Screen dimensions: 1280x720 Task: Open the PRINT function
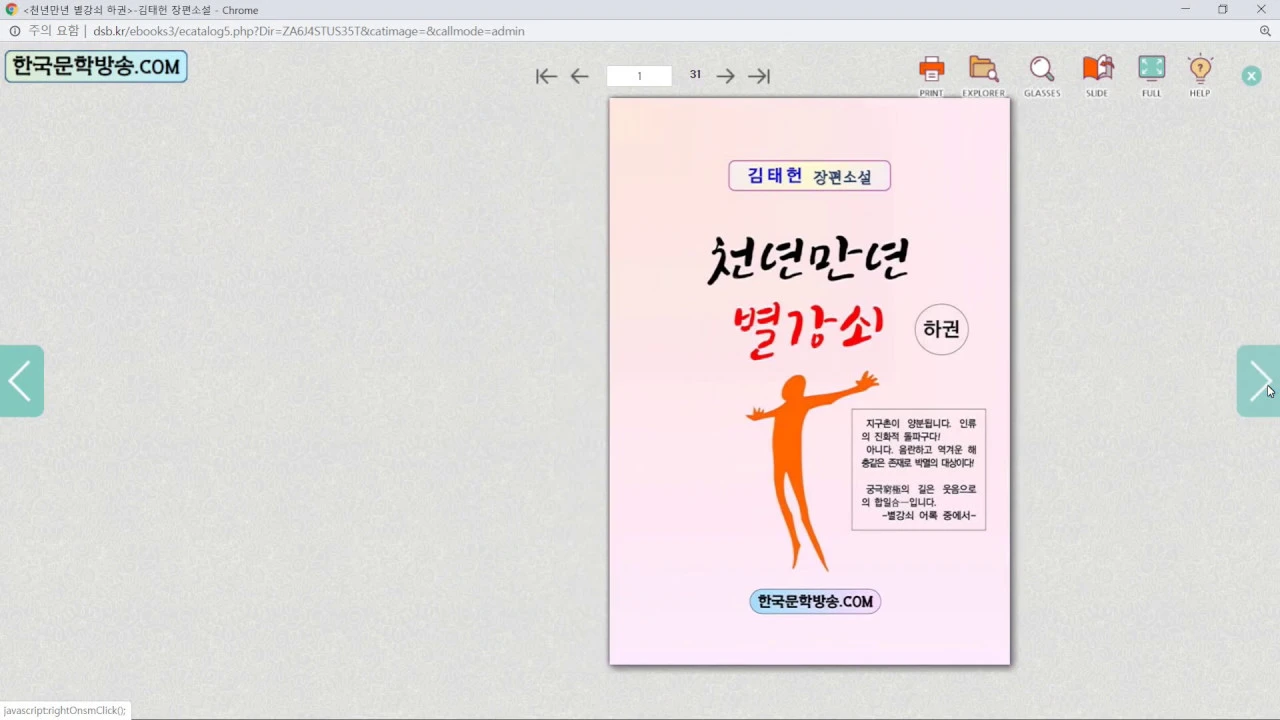tap(931, 76)
